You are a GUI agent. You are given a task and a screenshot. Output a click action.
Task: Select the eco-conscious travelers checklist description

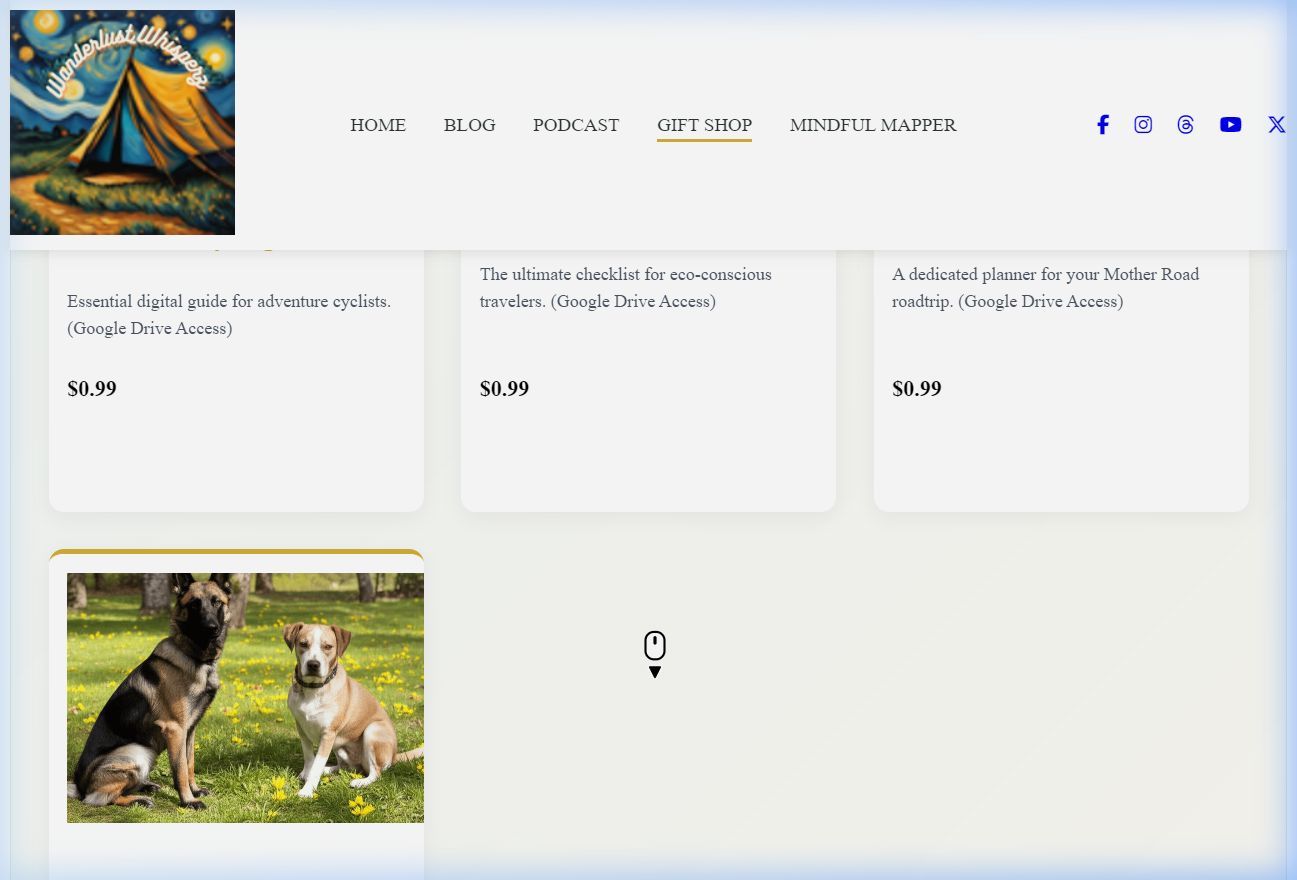click(x=626, y=288)
